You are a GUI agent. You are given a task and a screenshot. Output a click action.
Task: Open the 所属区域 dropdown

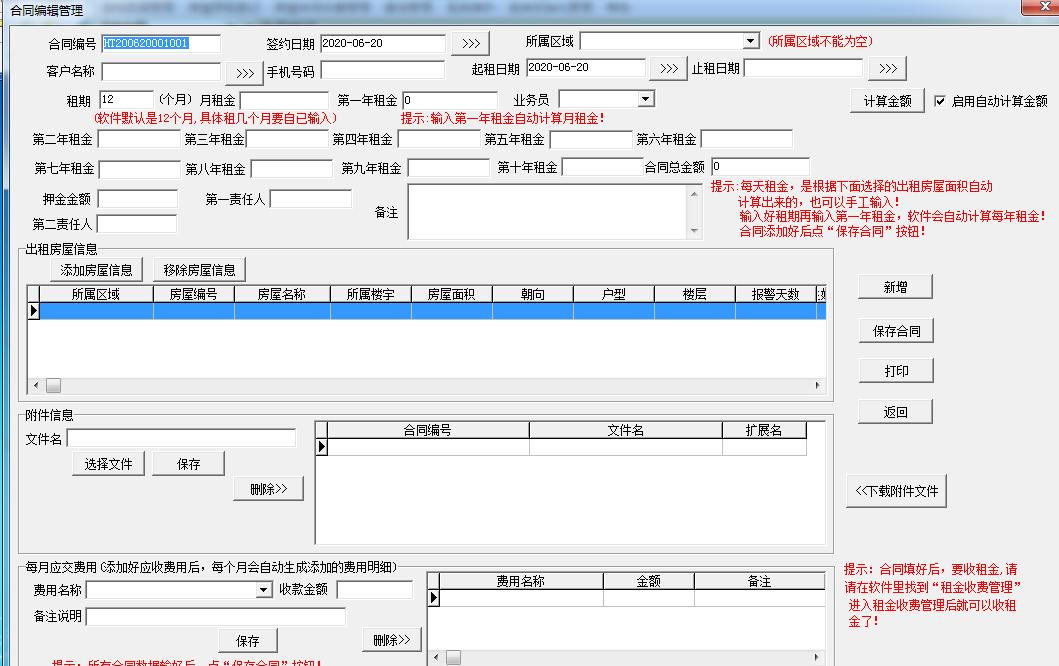(x=751, y=42)
